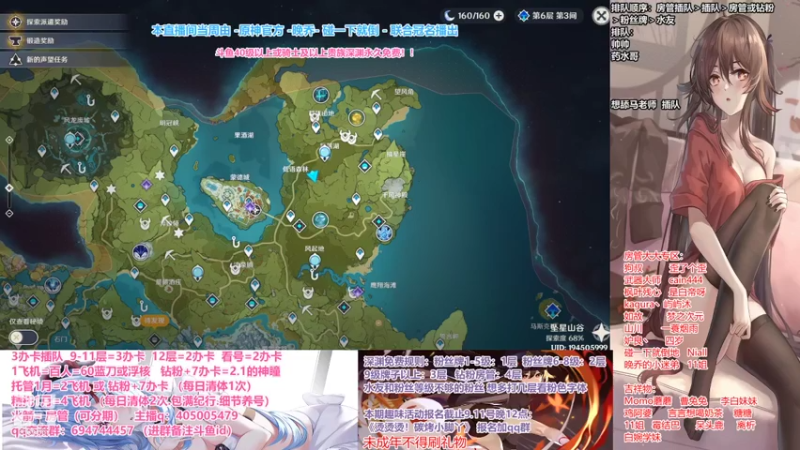Click the top zoom-in diamond of the map slider
This screenshot has width=800, height=450.
tap(9, 140)
